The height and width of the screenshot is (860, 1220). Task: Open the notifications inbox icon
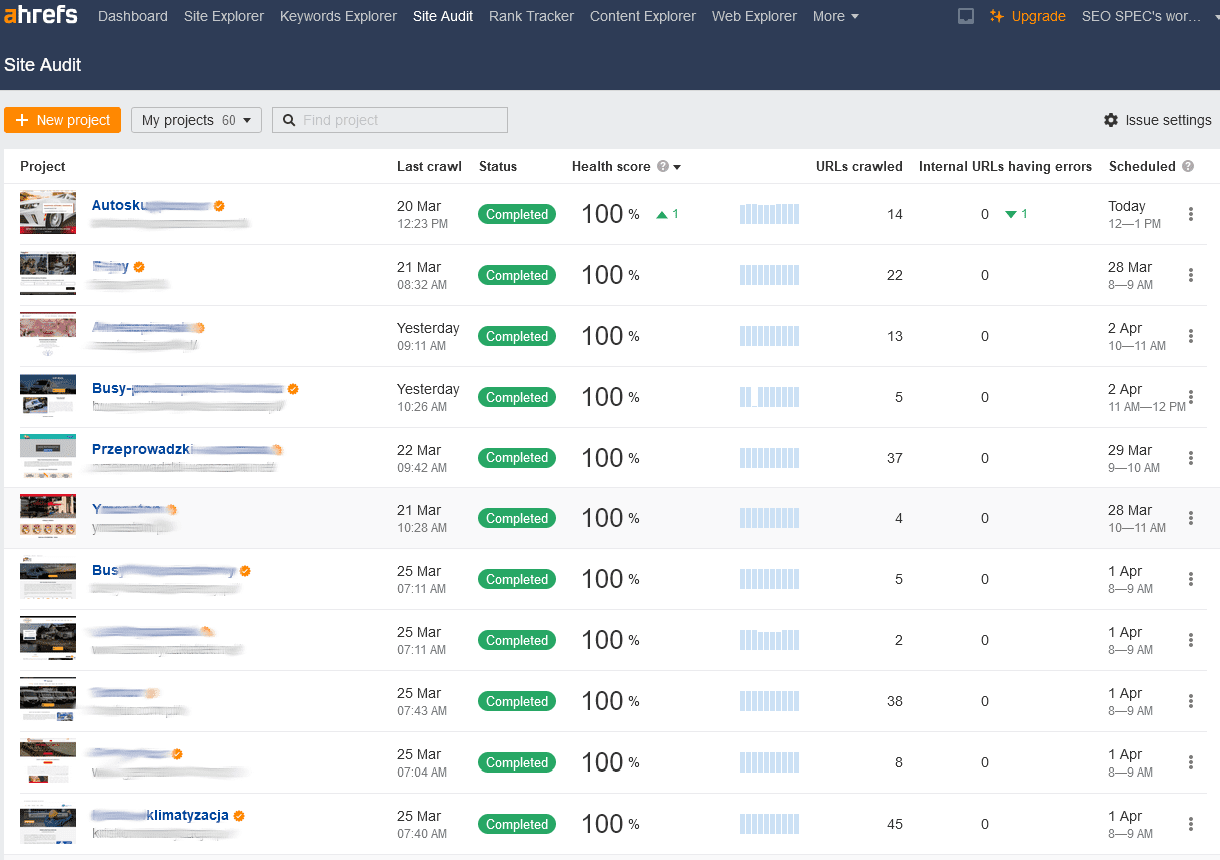[x=966, y=16]
